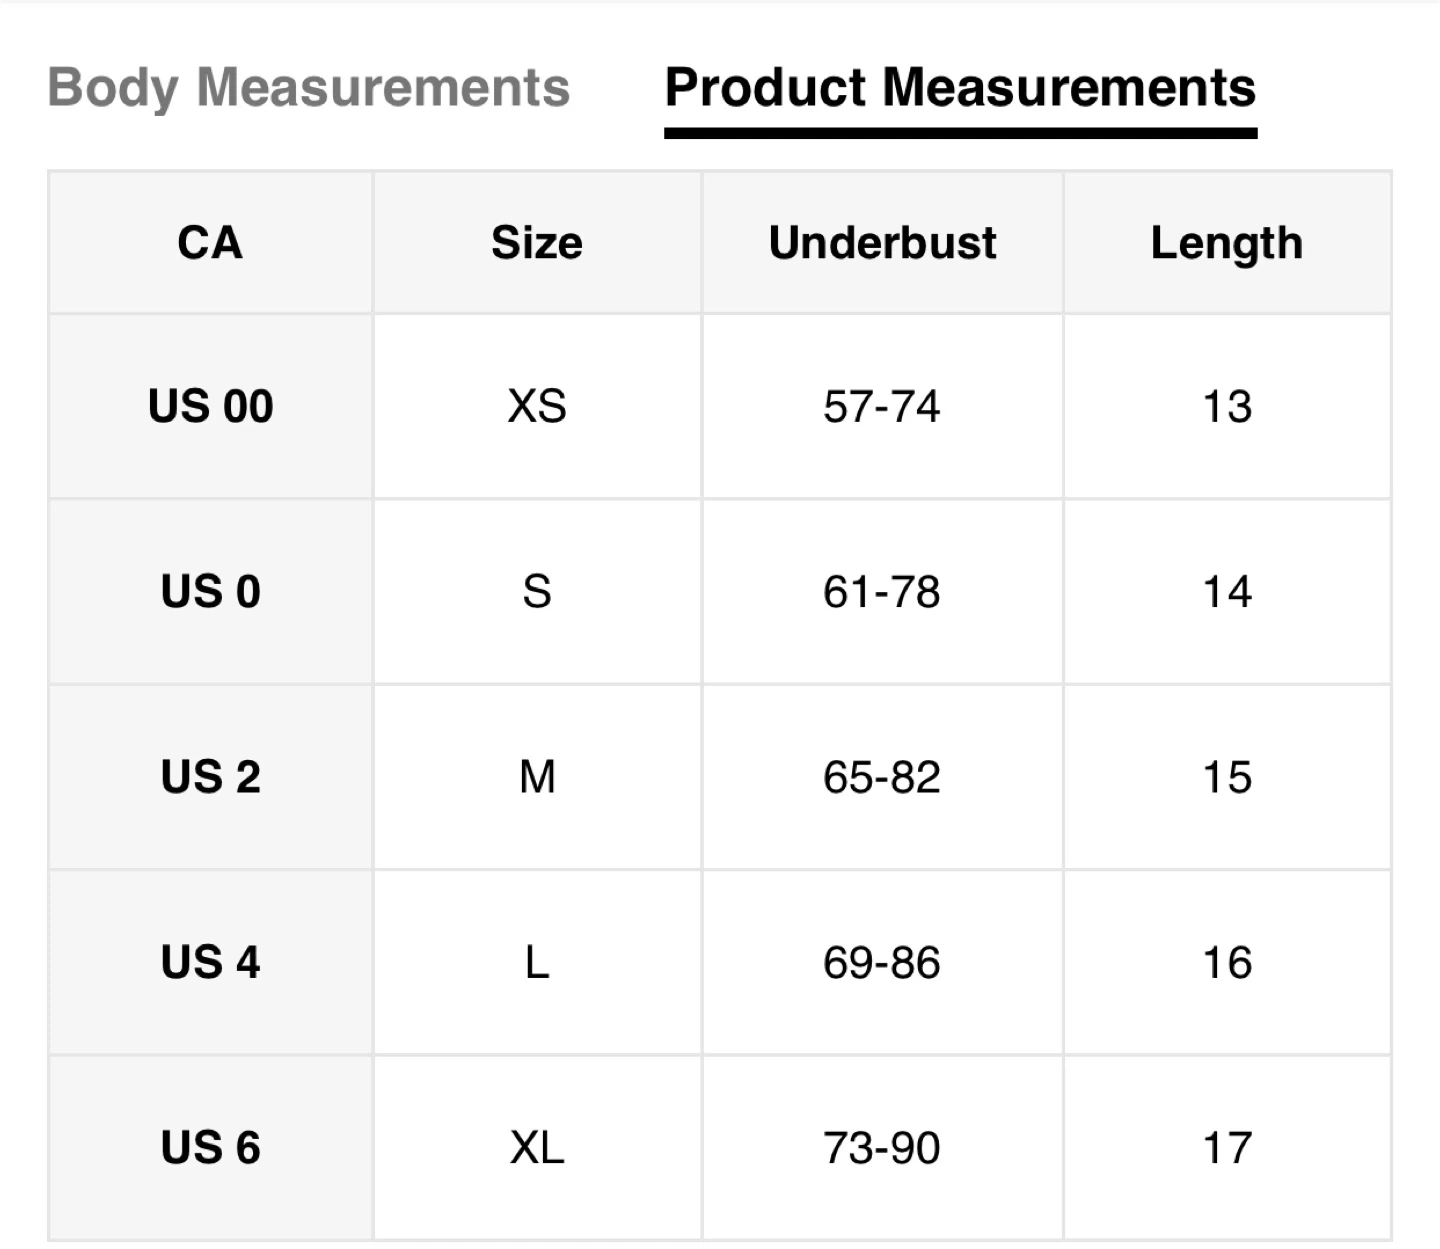Click the CA column header
The image size is (1440, 1249).
coord(210,243)
